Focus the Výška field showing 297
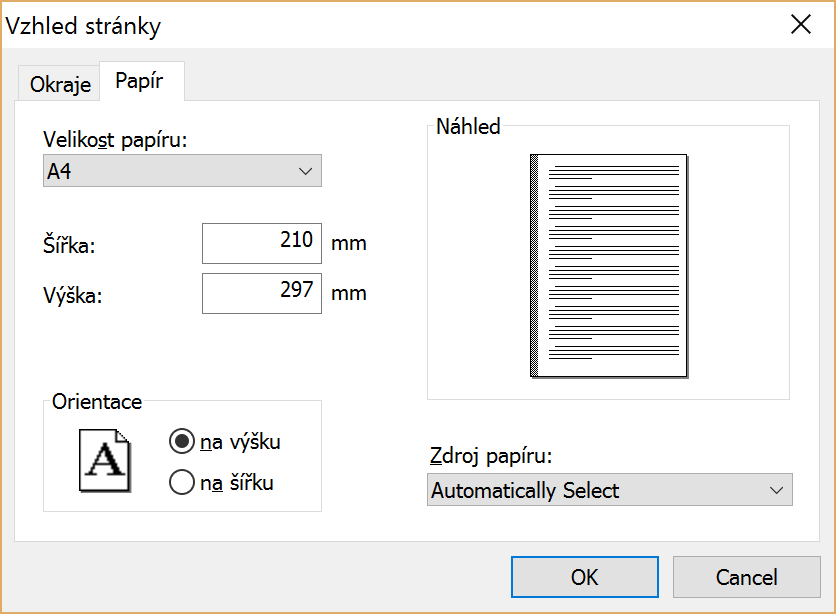 pyautogui.click(x=262, y=293)
